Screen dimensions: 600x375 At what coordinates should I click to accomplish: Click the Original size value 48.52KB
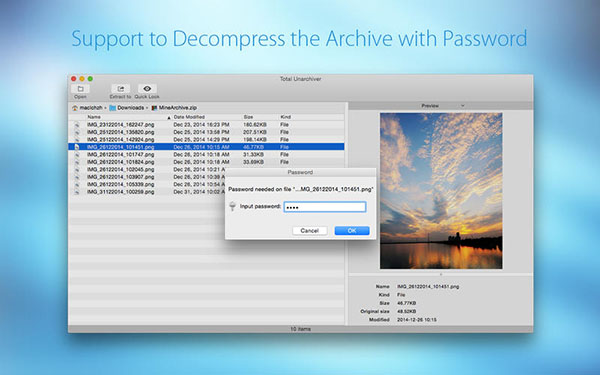(407, 311)
